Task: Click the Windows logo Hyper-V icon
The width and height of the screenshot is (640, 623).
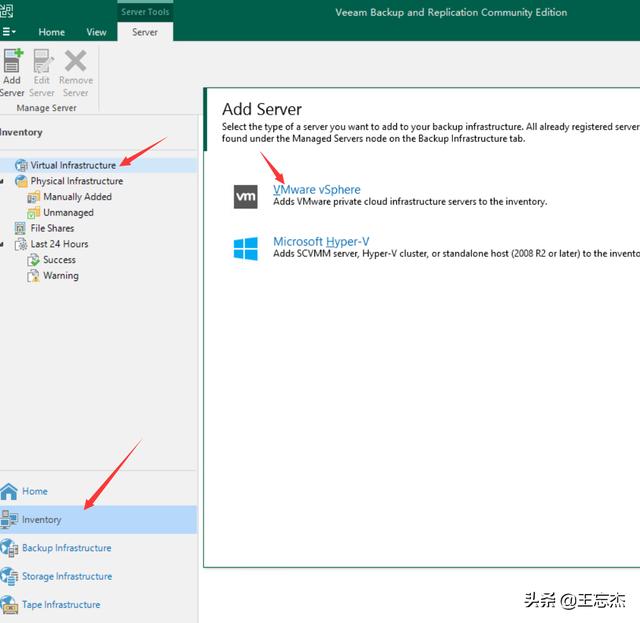Action: coord(246,249)
